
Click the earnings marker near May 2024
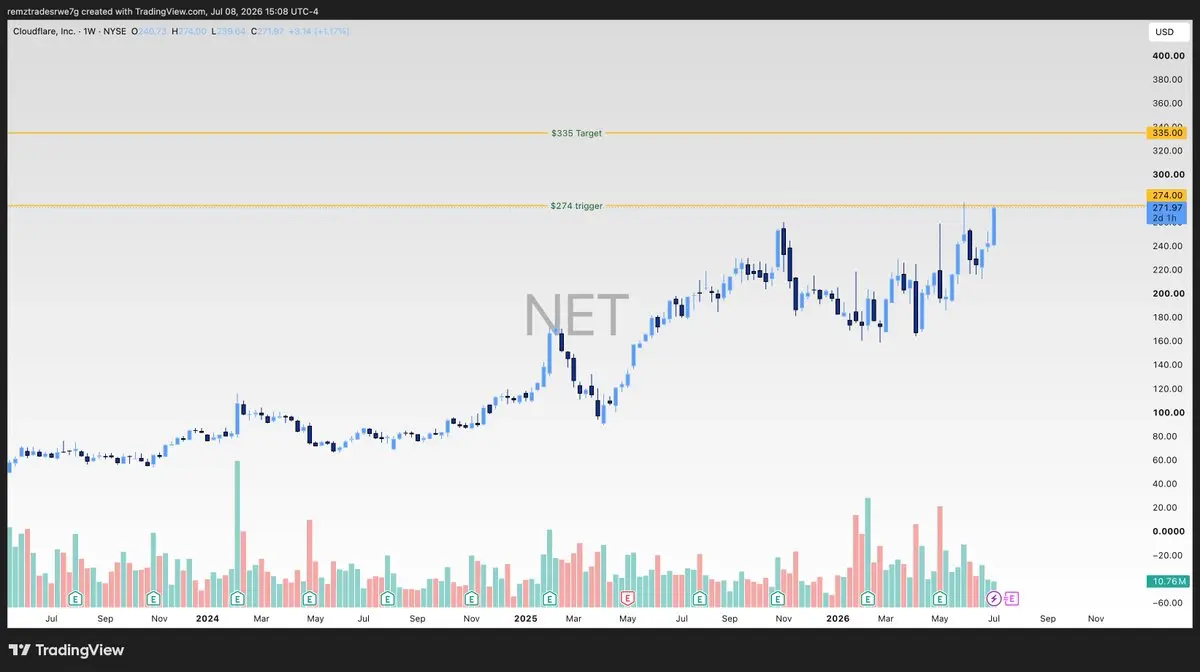pos(309,598)
